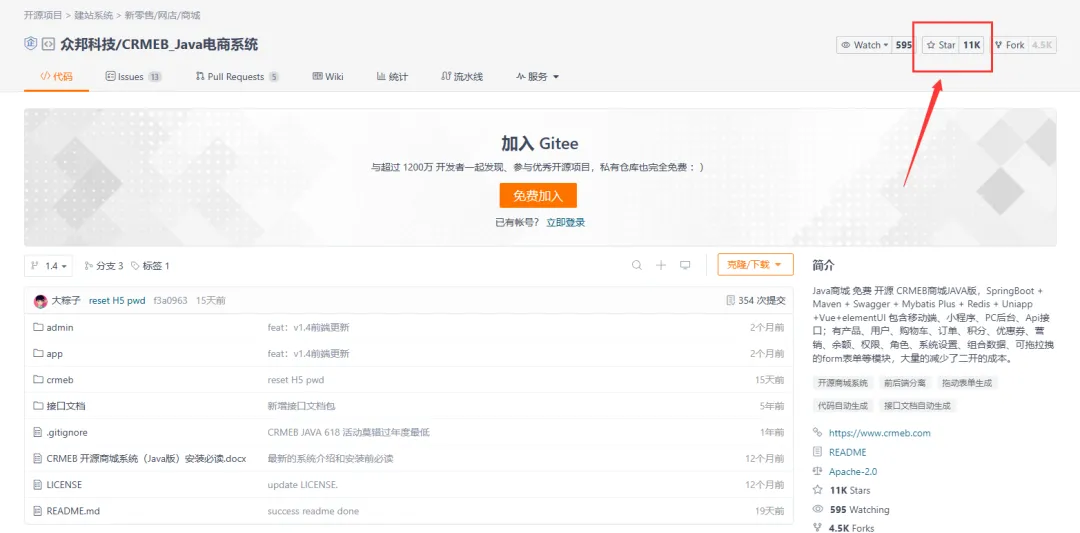
Task: Click the 接口文档自动生成 tag
Action: (x=917, y=406)
